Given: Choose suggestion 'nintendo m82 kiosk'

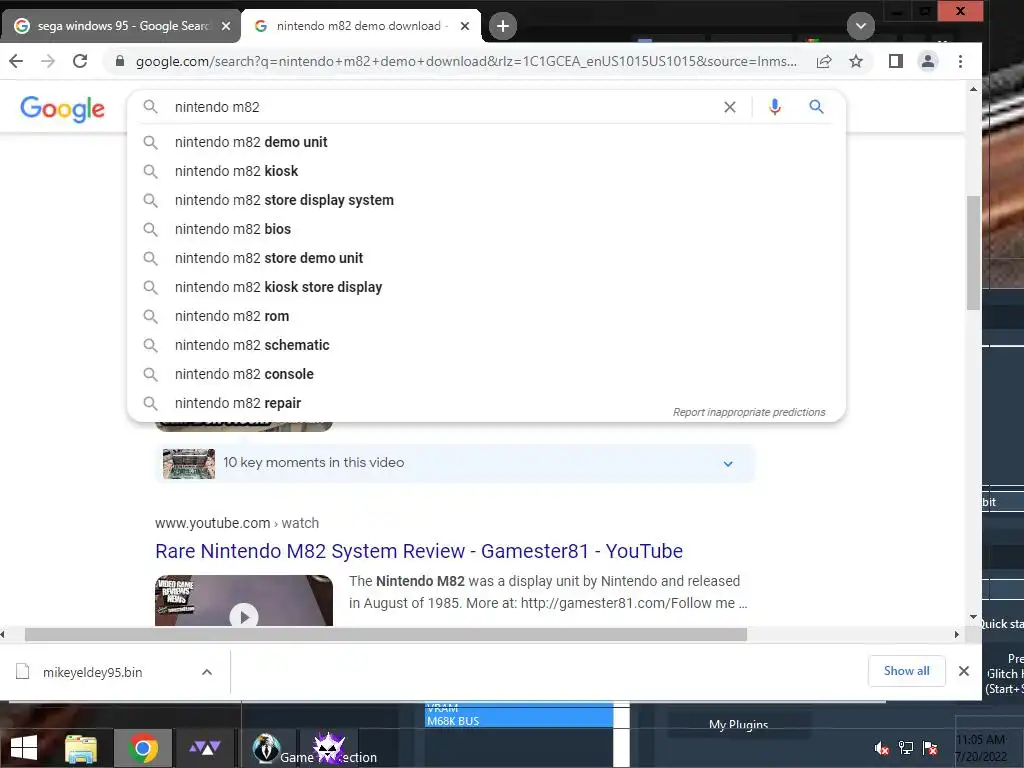Looking at the screenshot, I should (x=487, y=171).
